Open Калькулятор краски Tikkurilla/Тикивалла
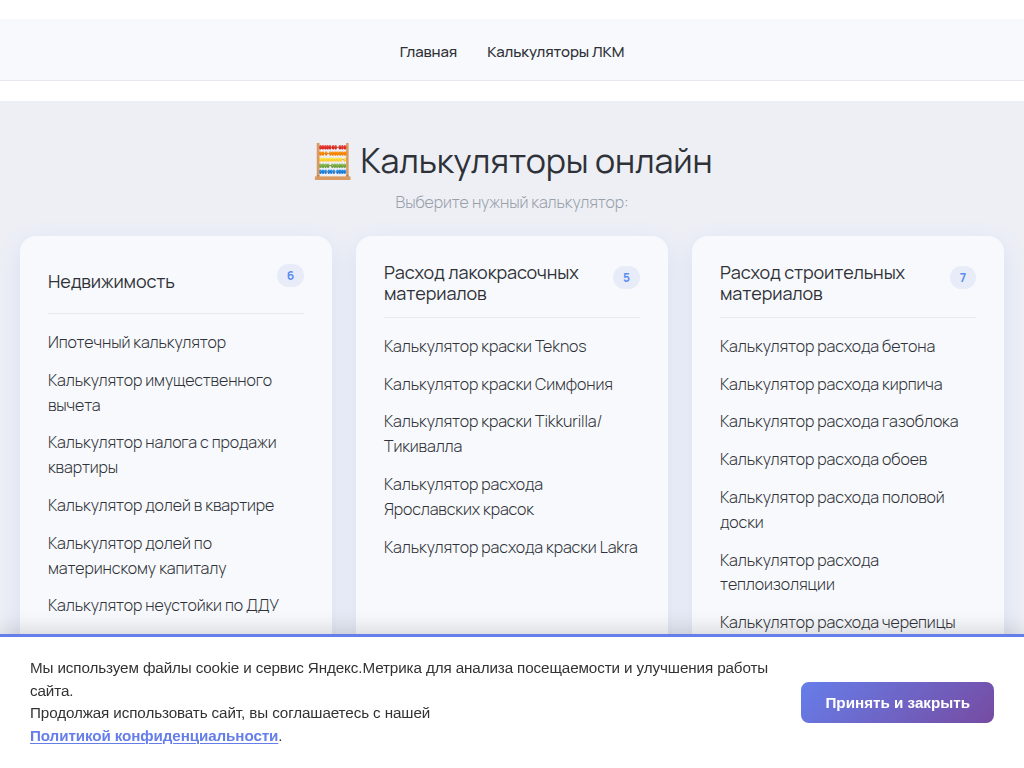The height and width of the screenshot is (768, 1024). click(492, 434)
